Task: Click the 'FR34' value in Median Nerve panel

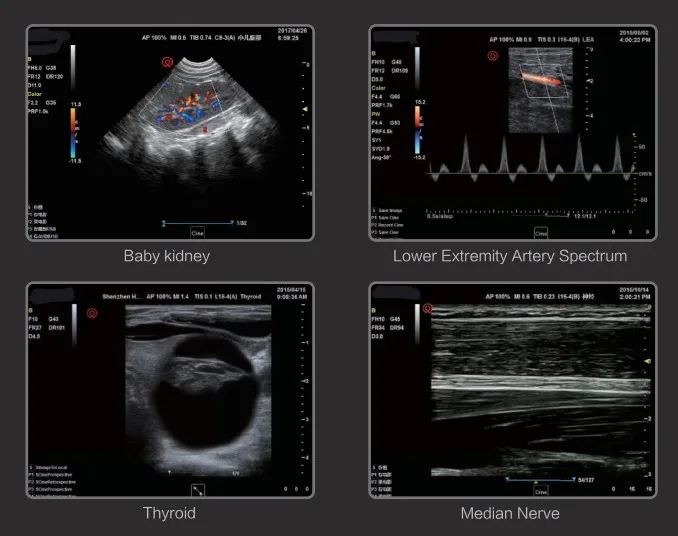Action: (x=378, y=328)
